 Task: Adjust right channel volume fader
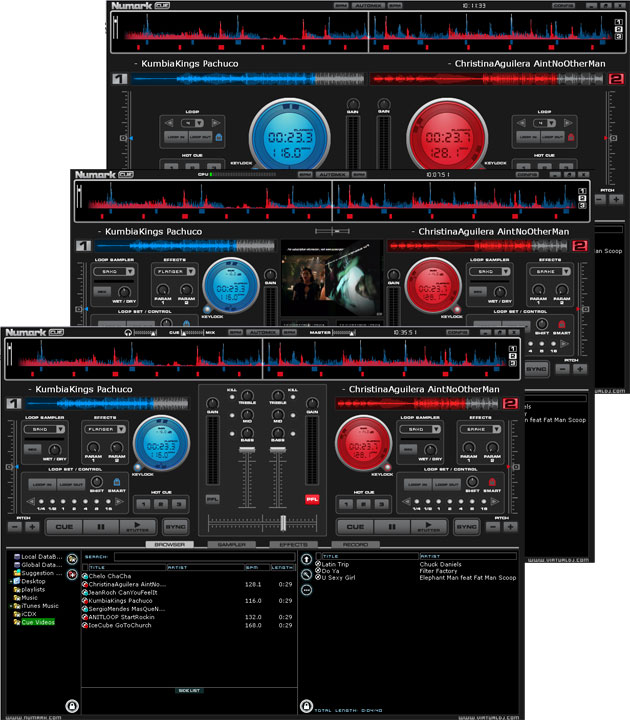point(278,450)
